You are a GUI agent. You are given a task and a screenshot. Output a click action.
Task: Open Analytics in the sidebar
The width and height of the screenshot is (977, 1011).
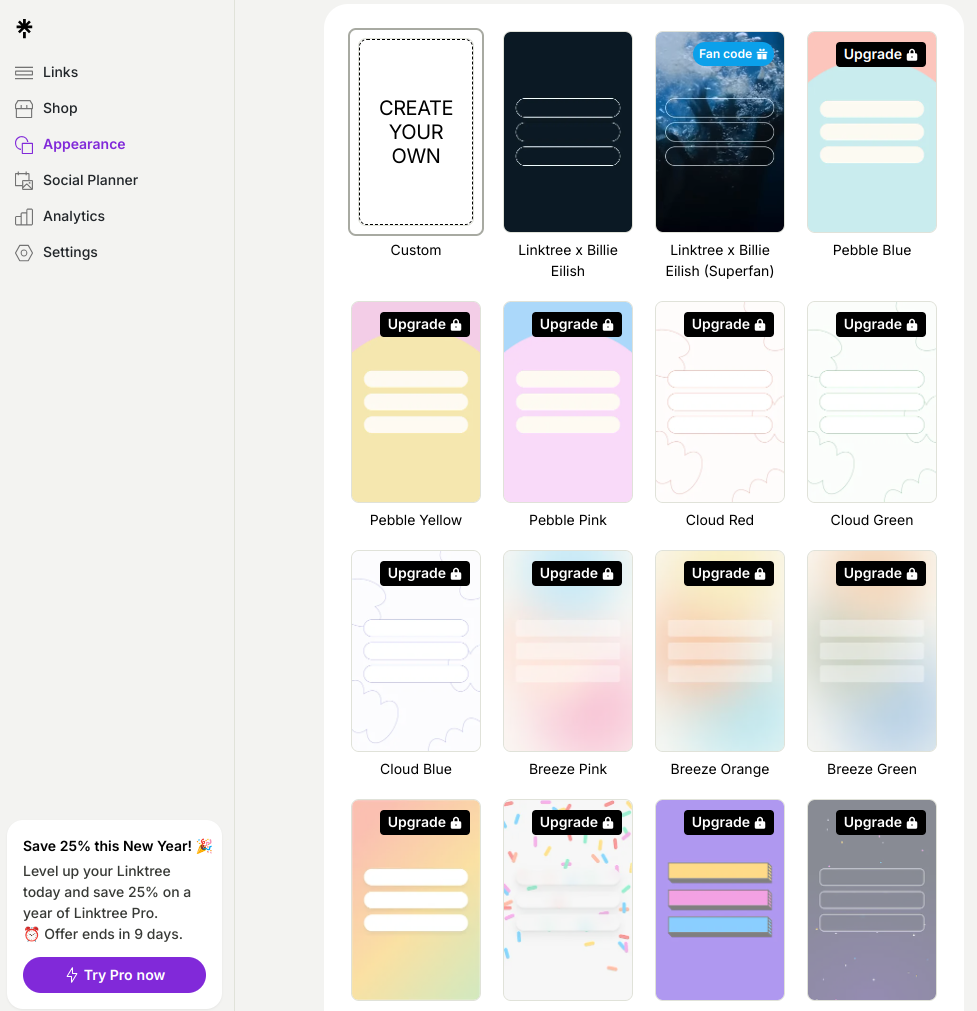[x=74, y=217]
